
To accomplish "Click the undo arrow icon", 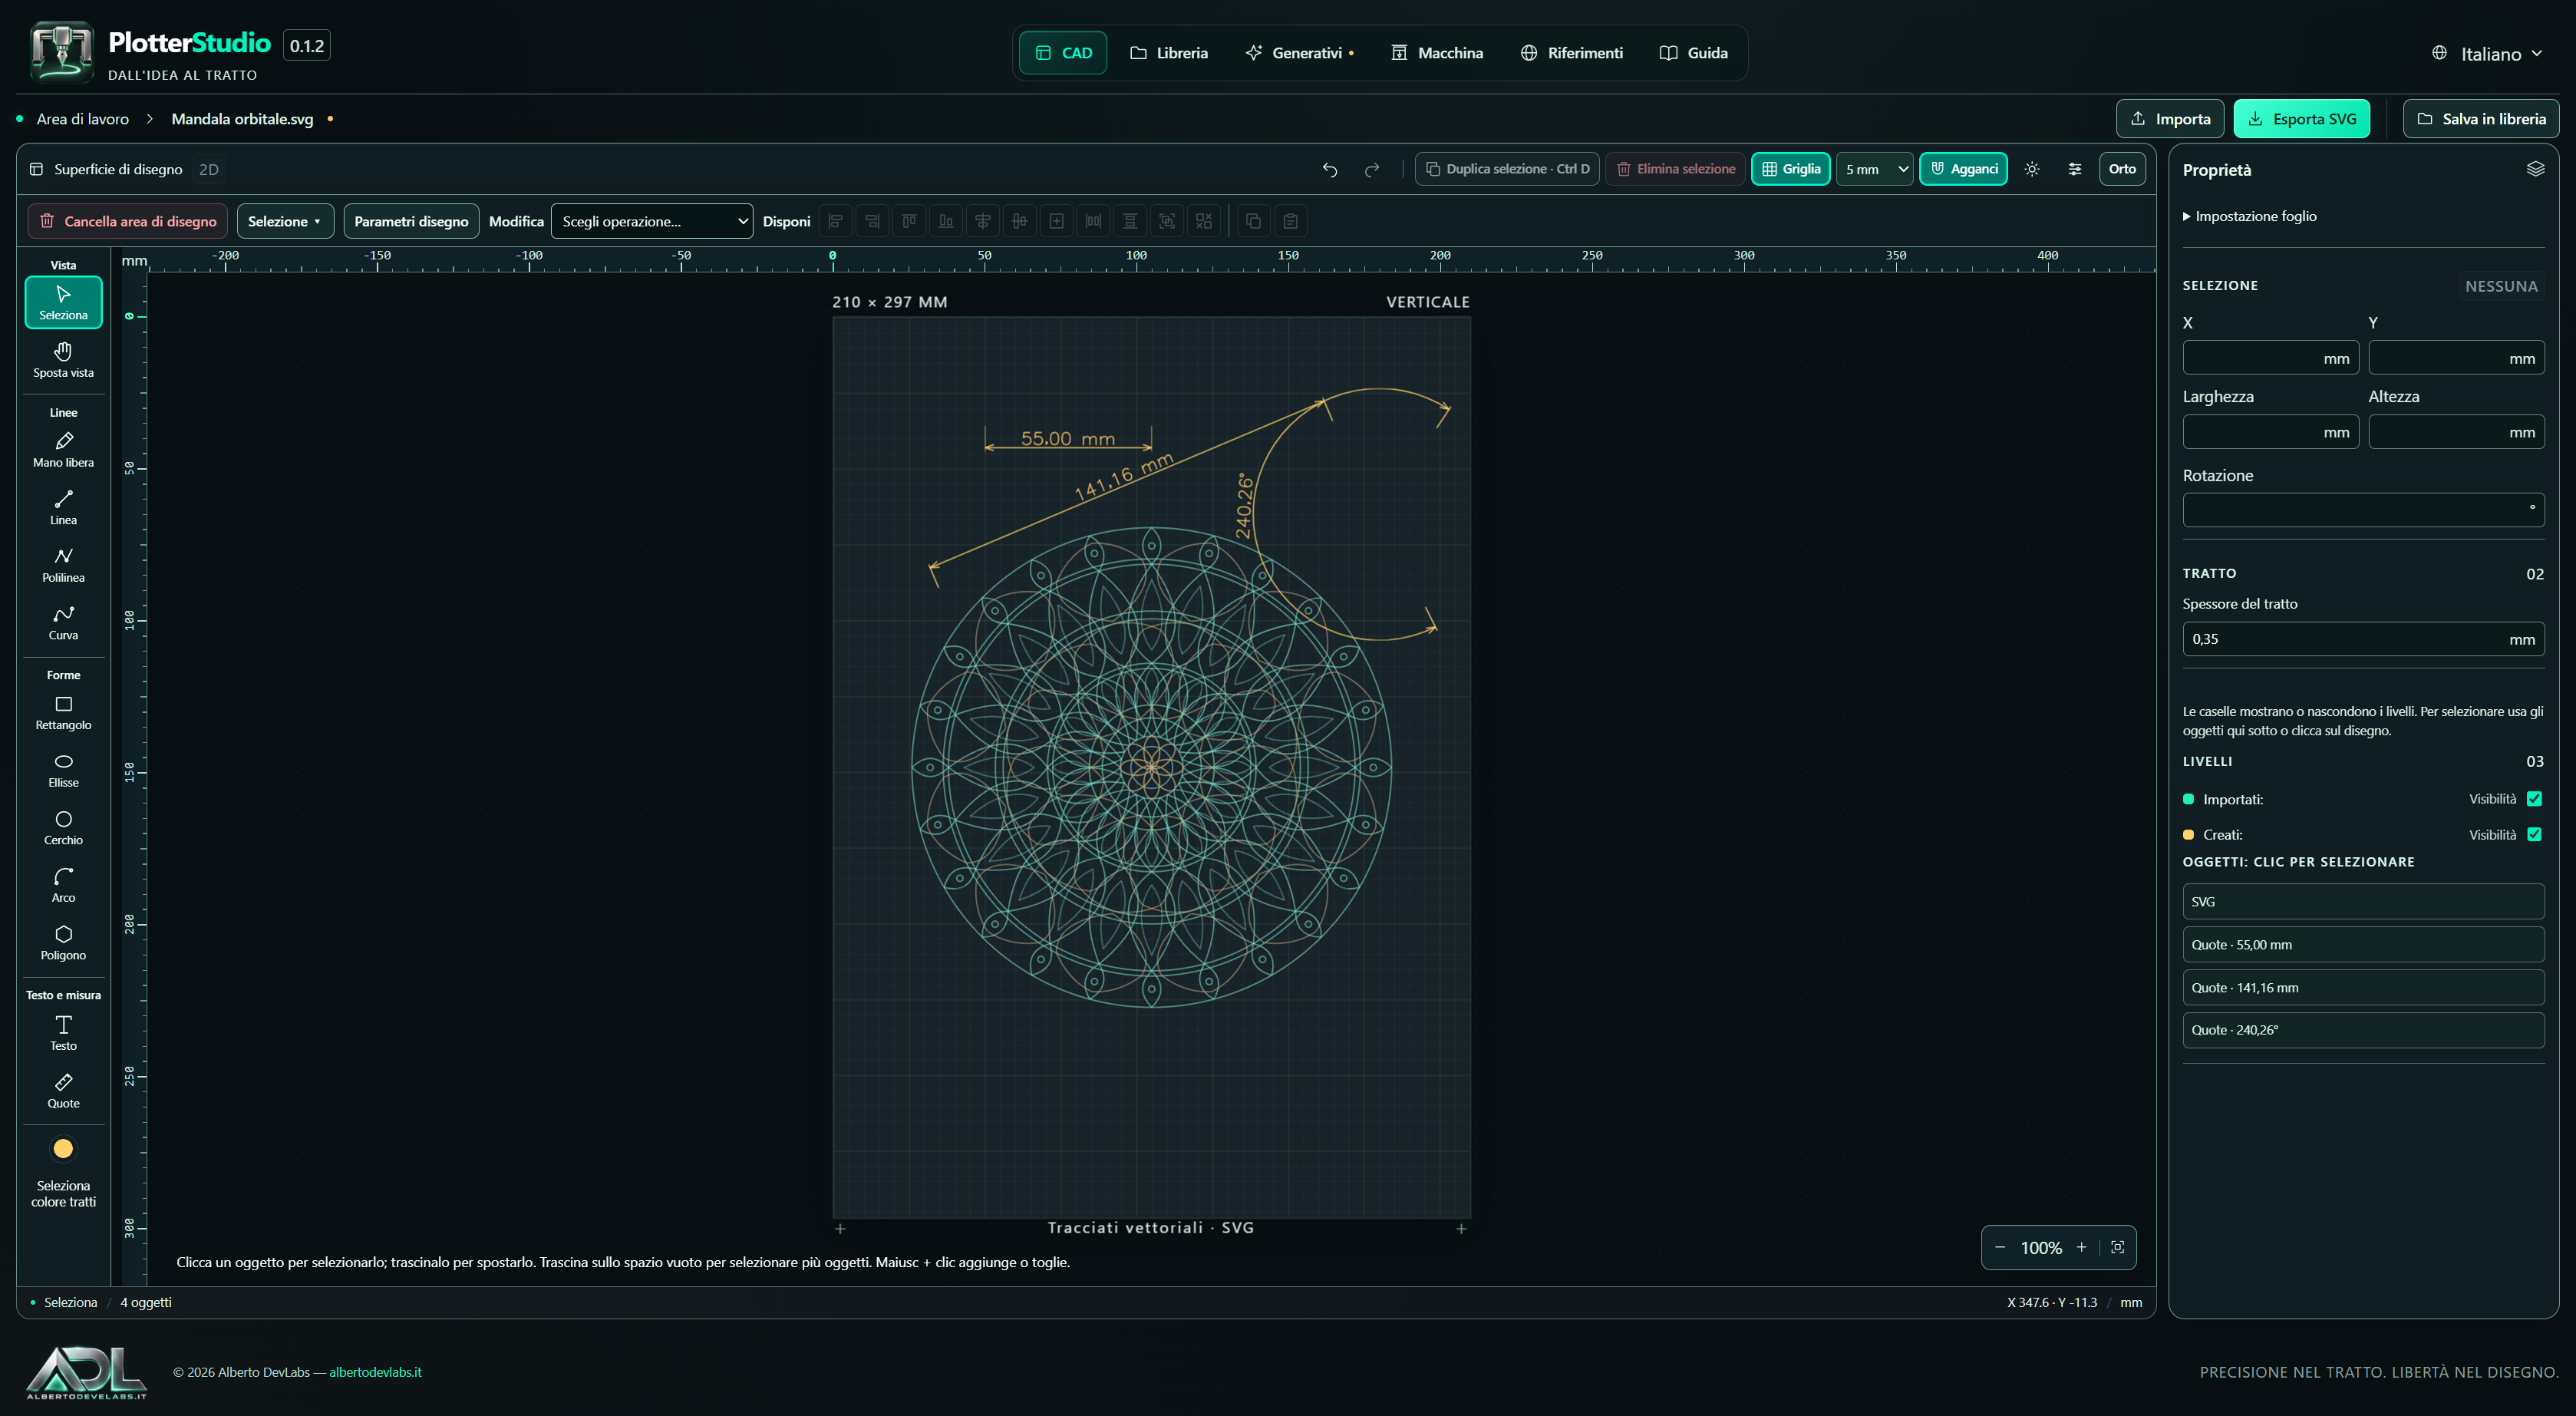I will (x=1329, y=169).
